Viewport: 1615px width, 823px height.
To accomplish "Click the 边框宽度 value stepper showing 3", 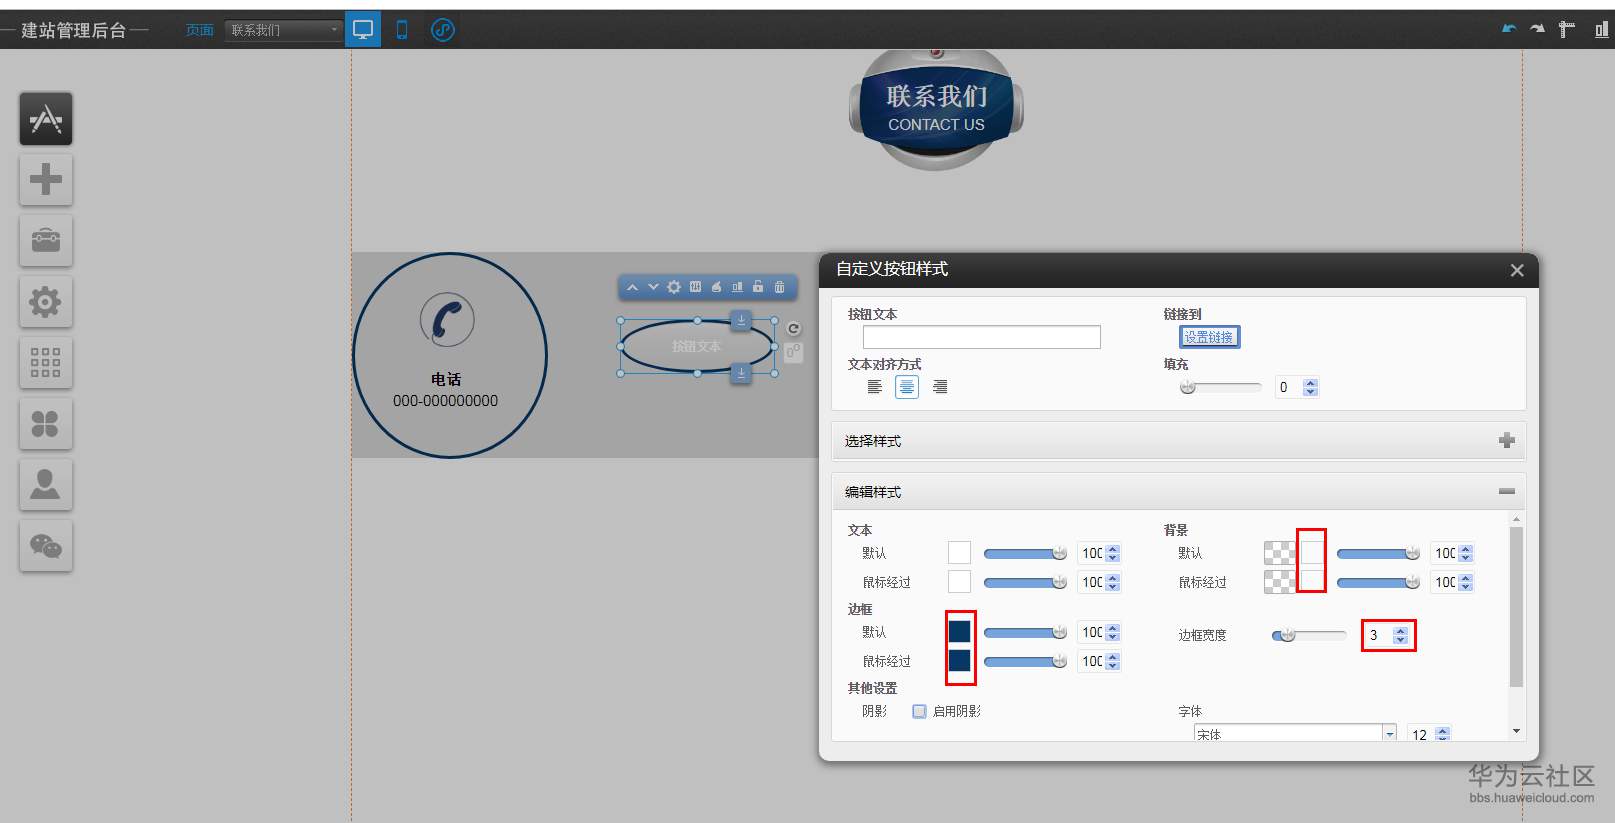I will point(1400,635).
